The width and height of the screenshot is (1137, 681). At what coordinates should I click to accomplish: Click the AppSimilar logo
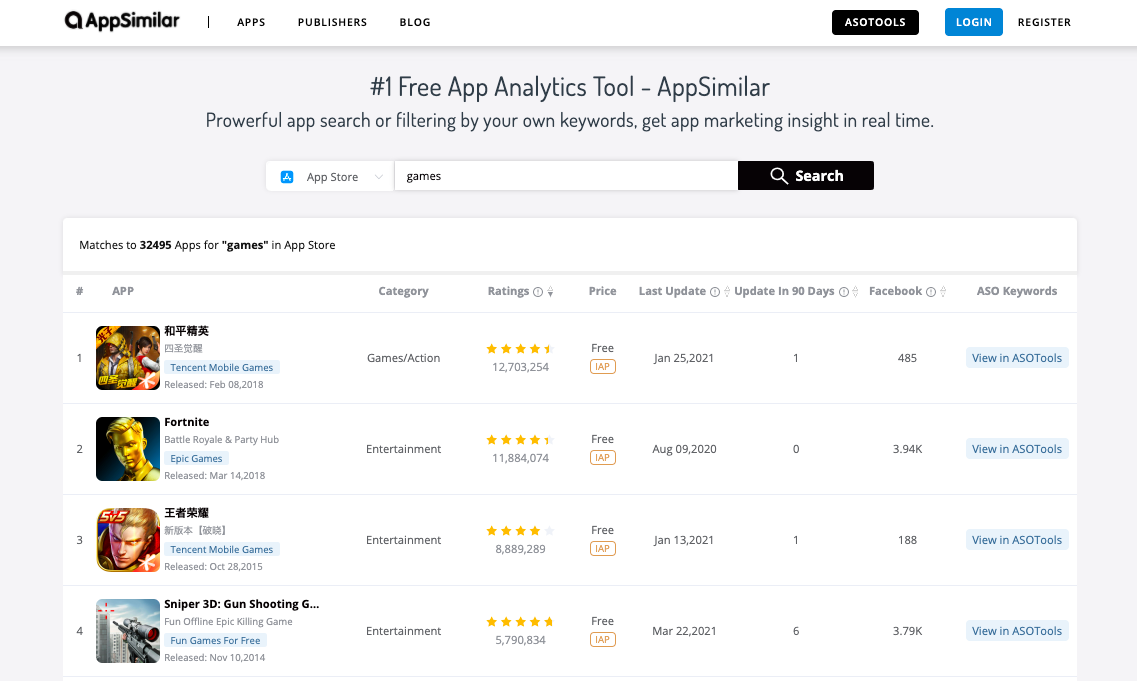click(x=122, y=21)
